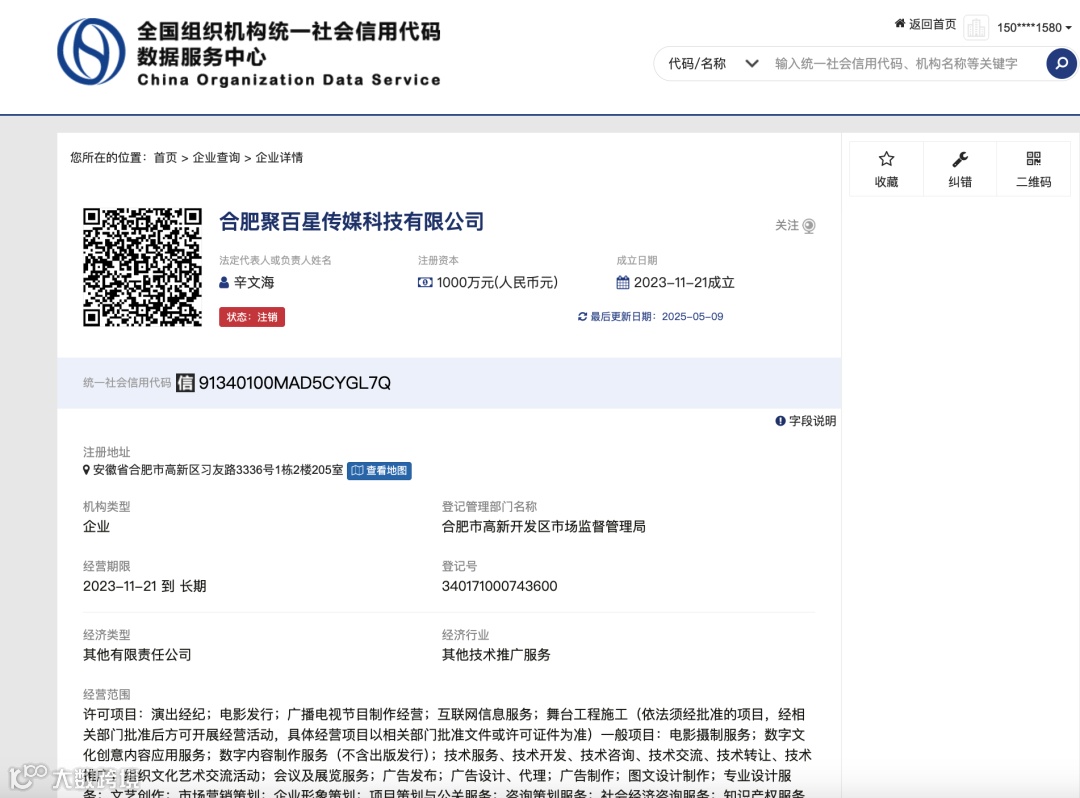Viewport: 1080px width, 798px height.
Task: Click the star 收藏 icon
Action: tap(886, 159)
